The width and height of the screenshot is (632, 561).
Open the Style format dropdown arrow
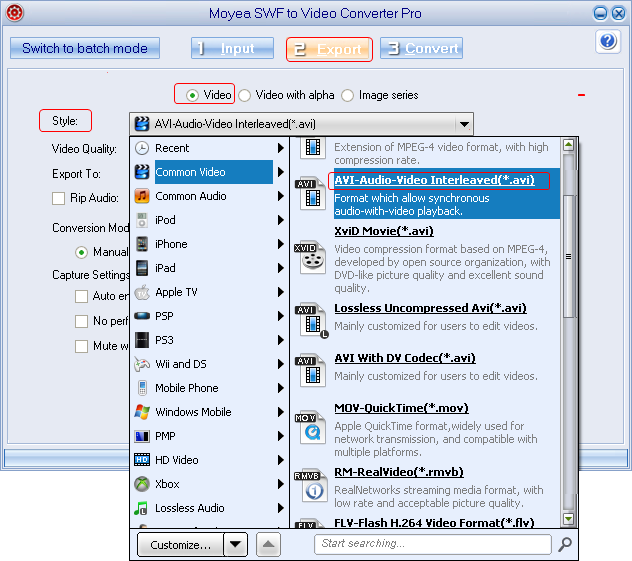(464, 124)
